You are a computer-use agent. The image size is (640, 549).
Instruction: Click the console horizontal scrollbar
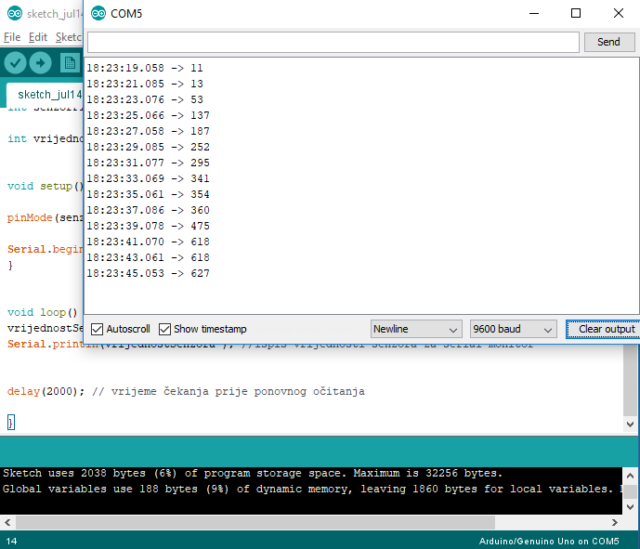pos(300,522)
